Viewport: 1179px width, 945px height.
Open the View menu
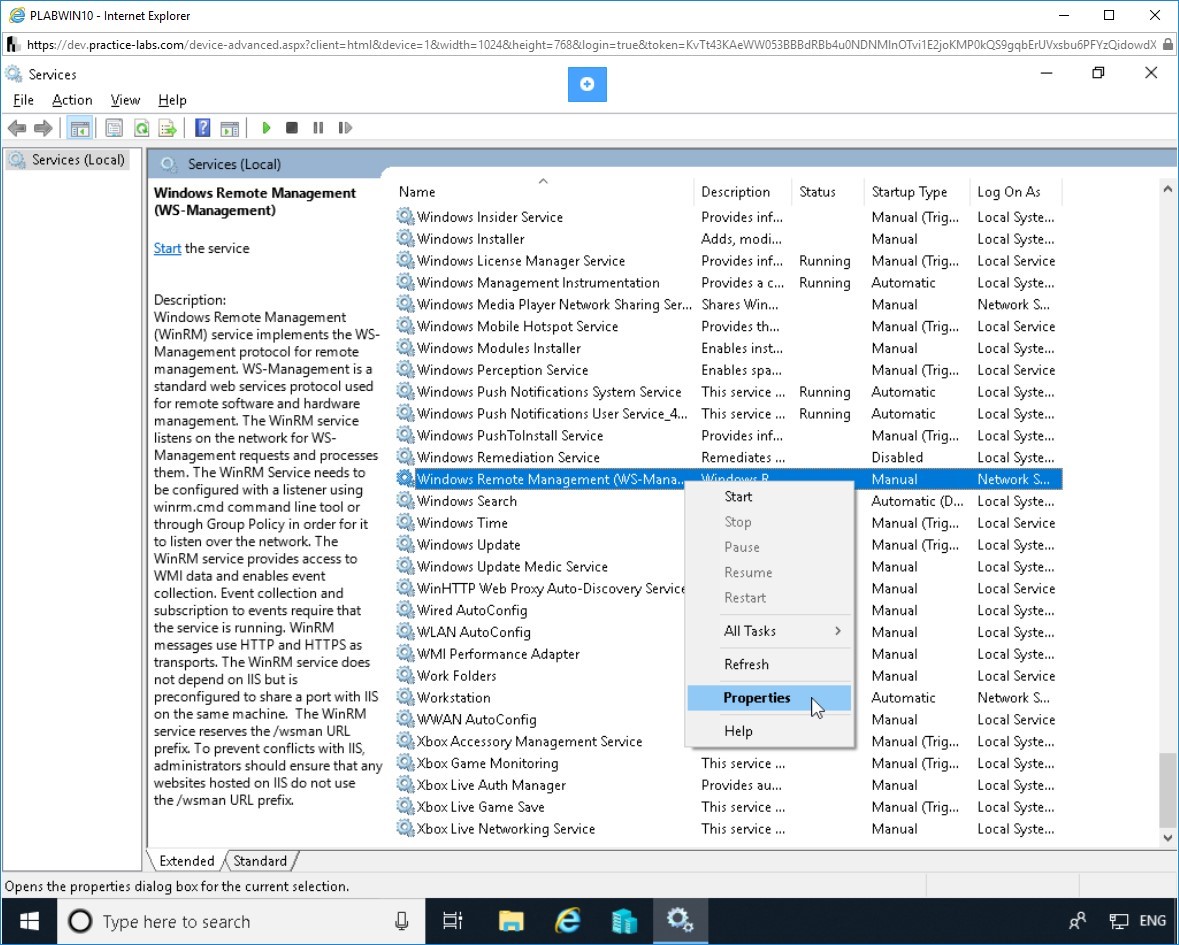(x=125, y=100)
